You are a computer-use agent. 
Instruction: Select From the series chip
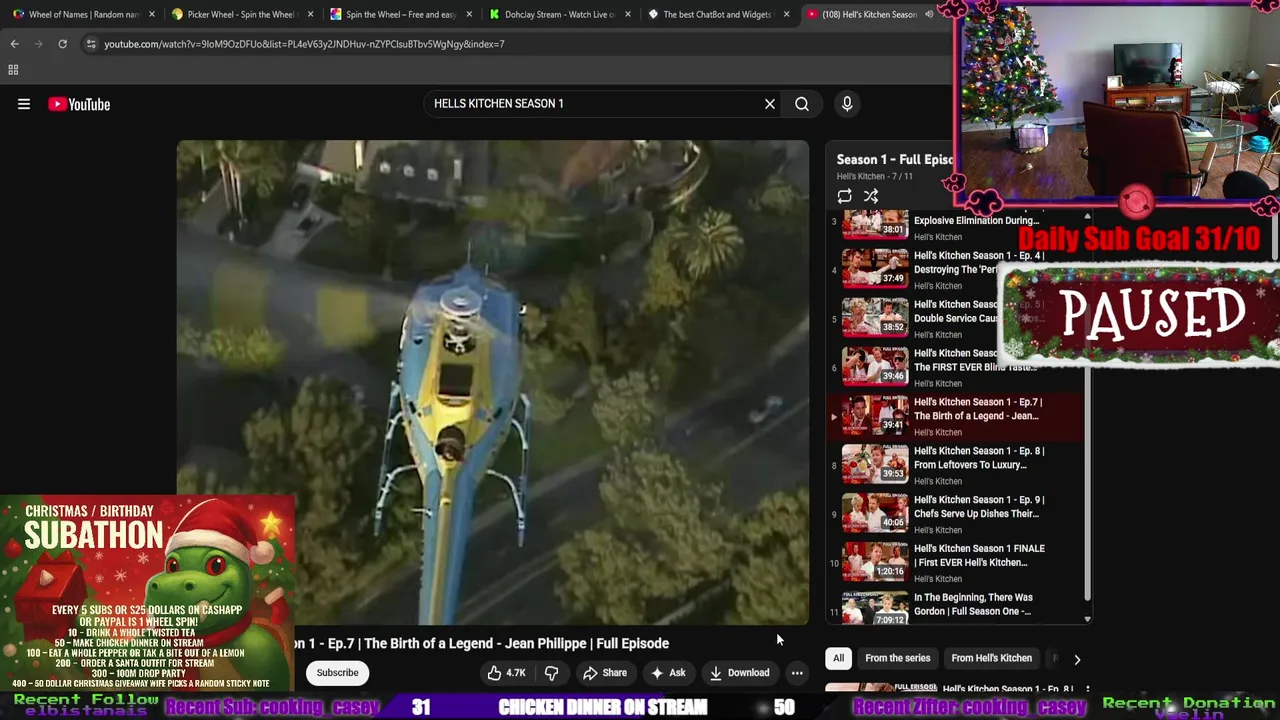[897, 658]
